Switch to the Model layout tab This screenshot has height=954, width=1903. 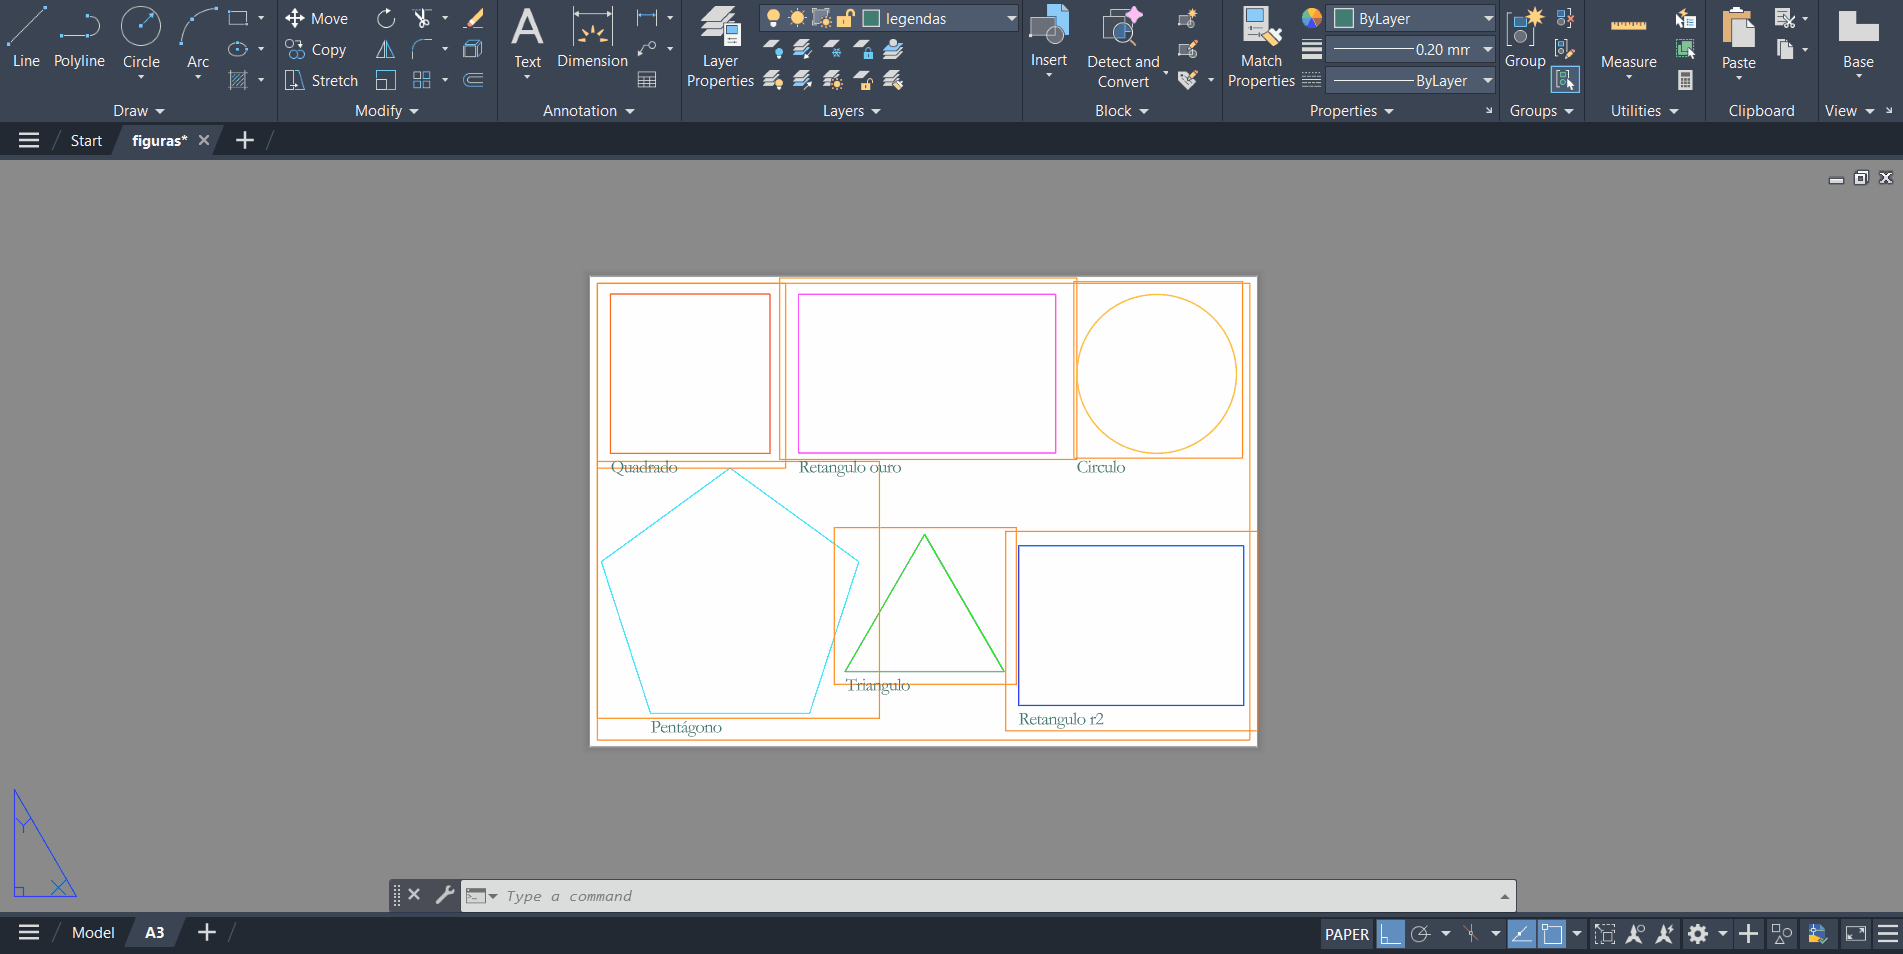pyautogui.click(x=93, y=933)
